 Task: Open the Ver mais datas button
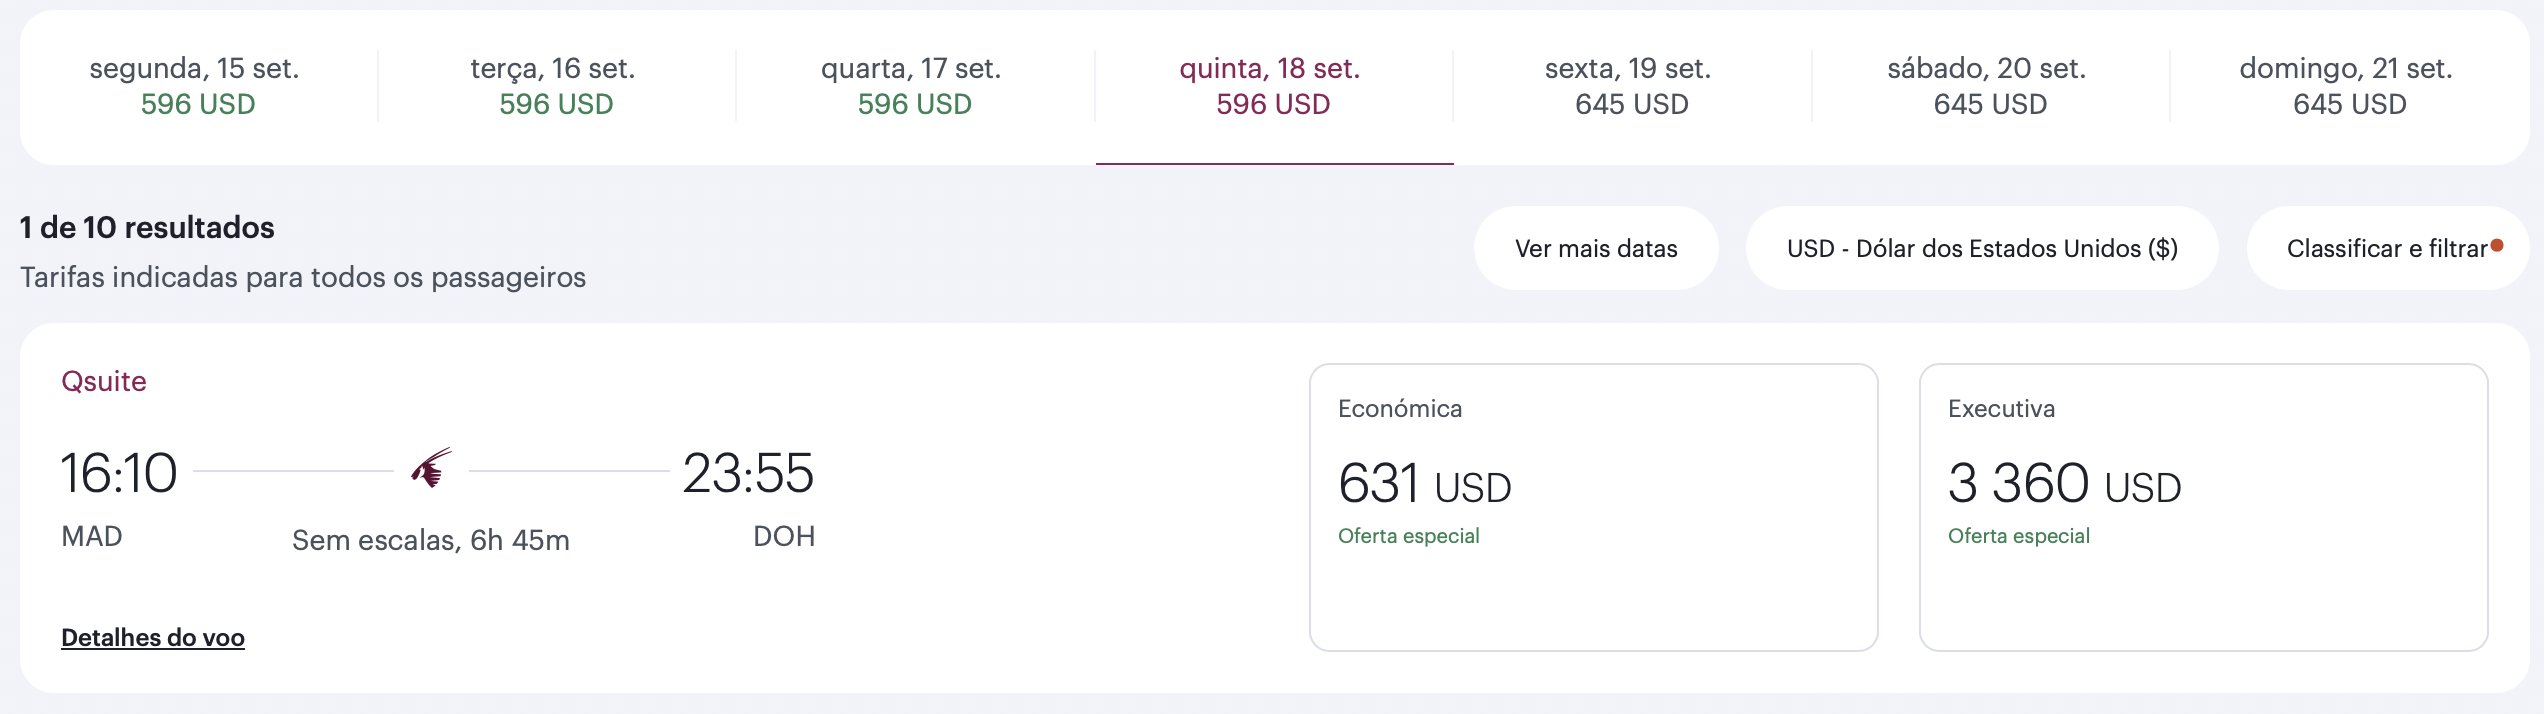point(1596,248)
